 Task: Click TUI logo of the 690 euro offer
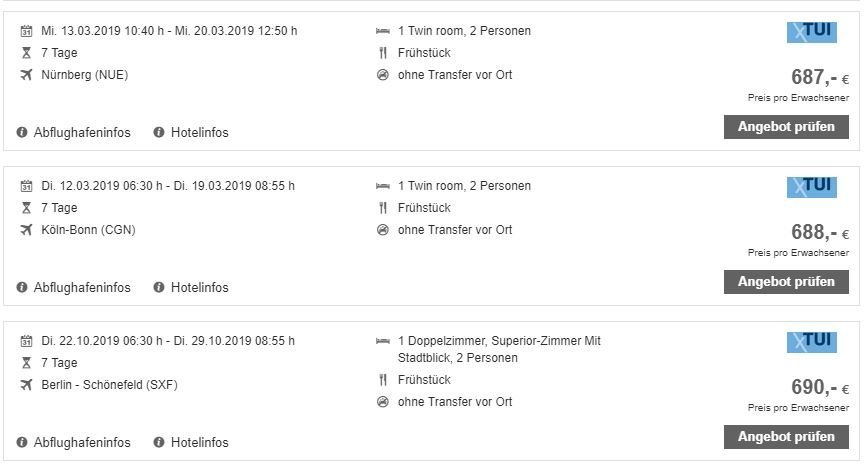point(812,342)
